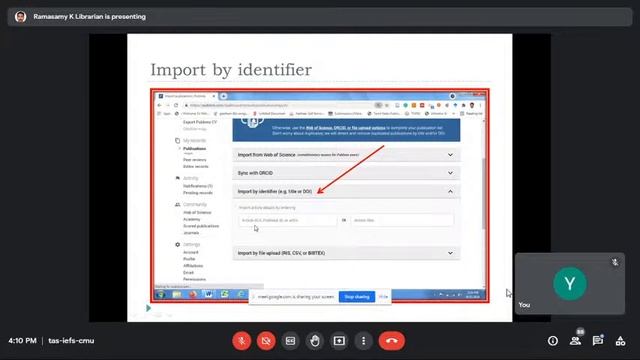This screenshot has height=360, width=640.
Task: Show everyone in the people panel
Action: tap(576, 341)
